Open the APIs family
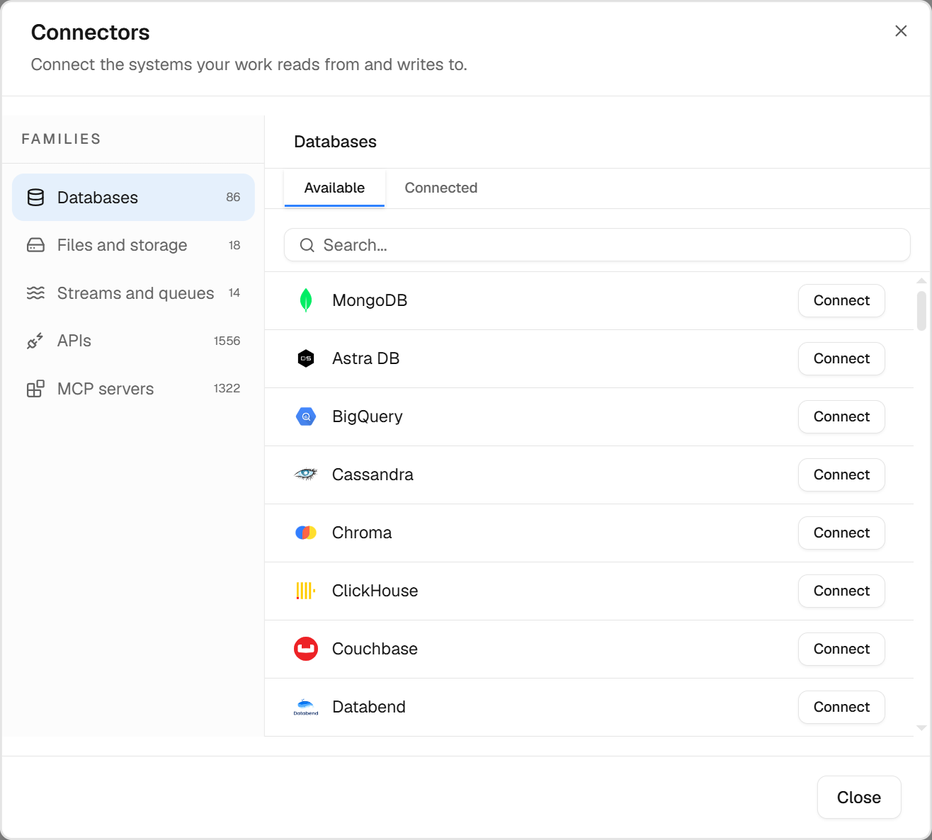This screenshot has height=840, width=932. [133, 341]
